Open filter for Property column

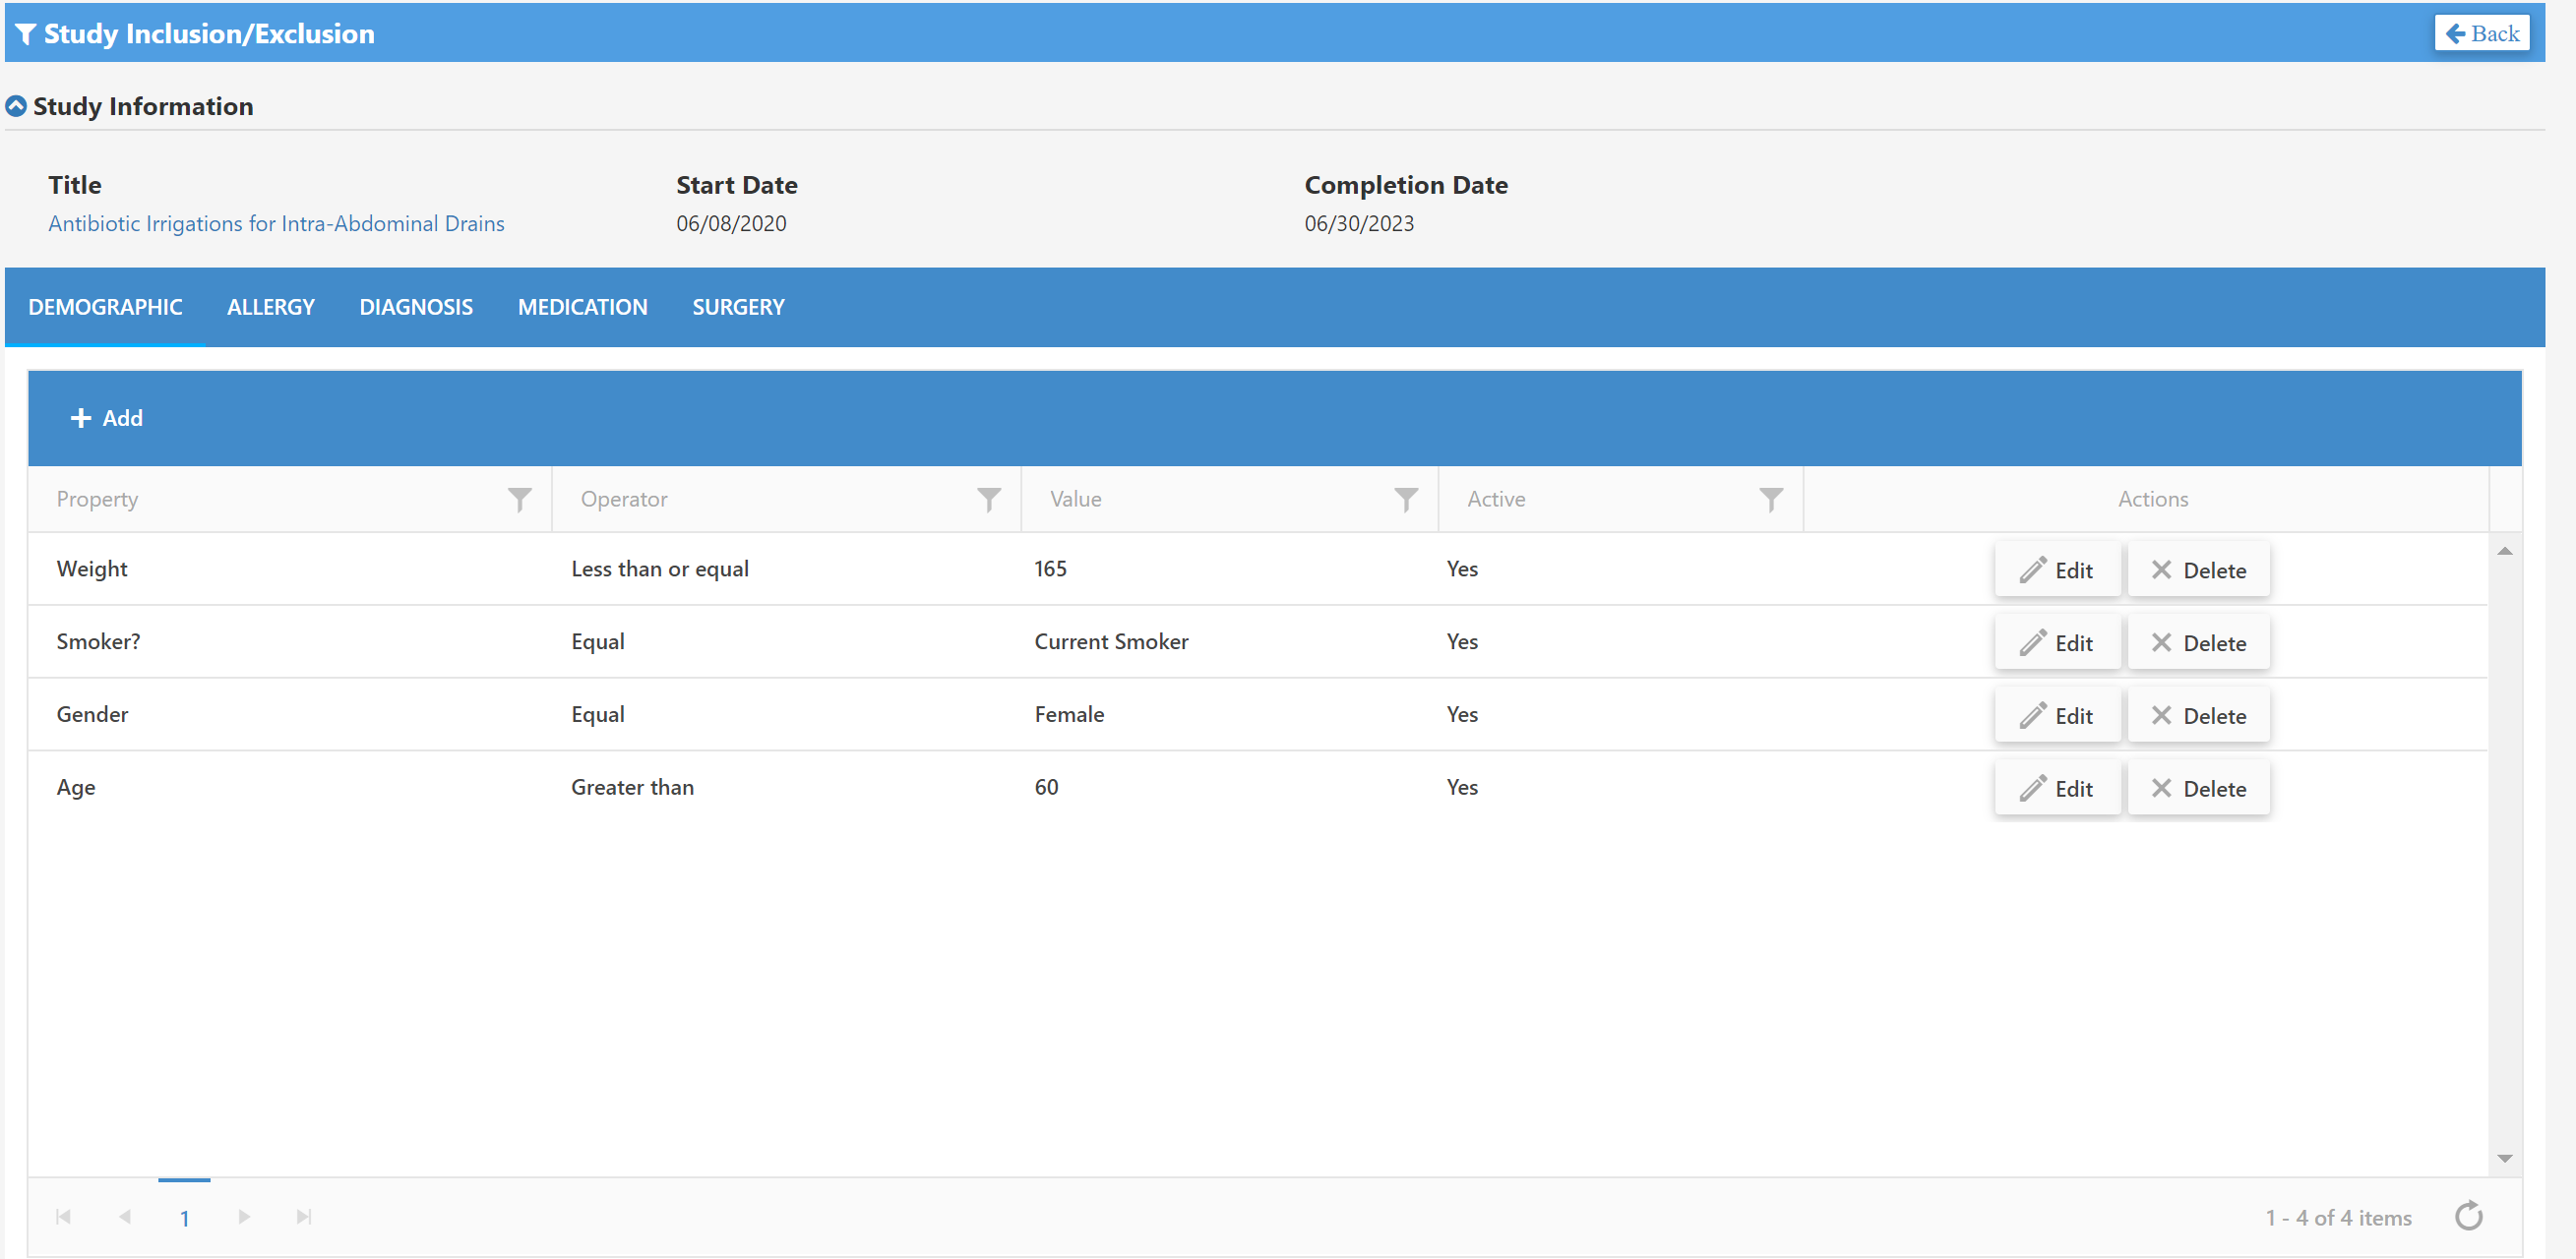(x=519, y=500)
